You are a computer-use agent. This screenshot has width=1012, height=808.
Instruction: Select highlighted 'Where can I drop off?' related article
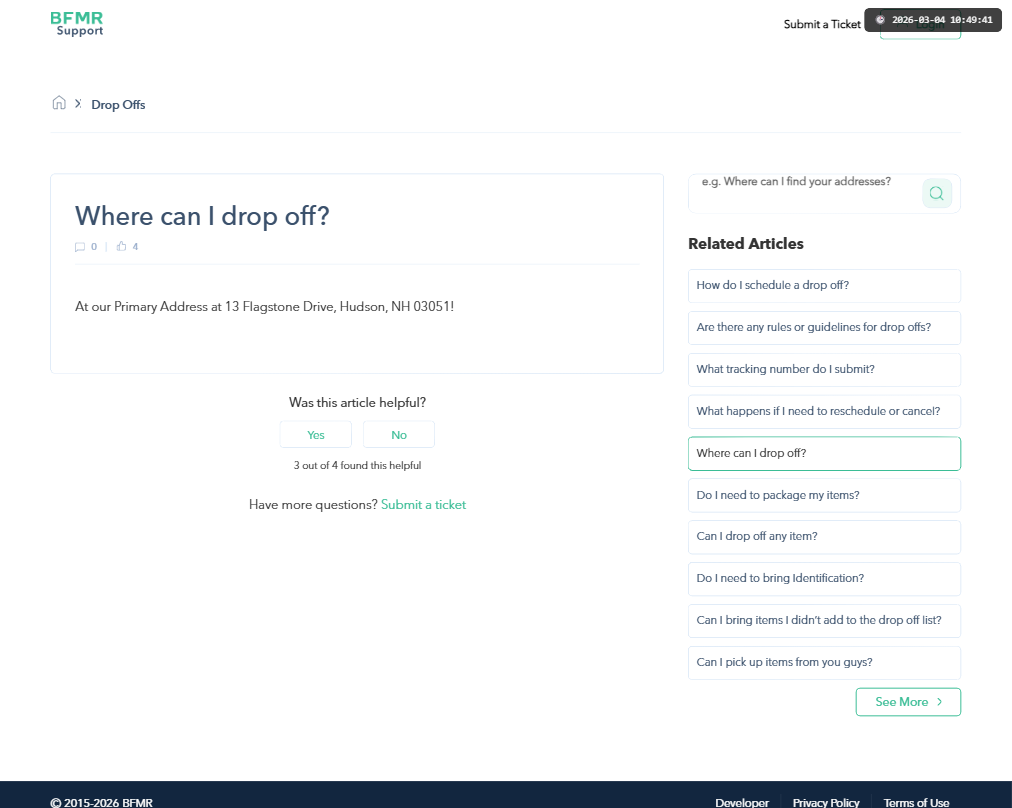click(x=824, y=454)
